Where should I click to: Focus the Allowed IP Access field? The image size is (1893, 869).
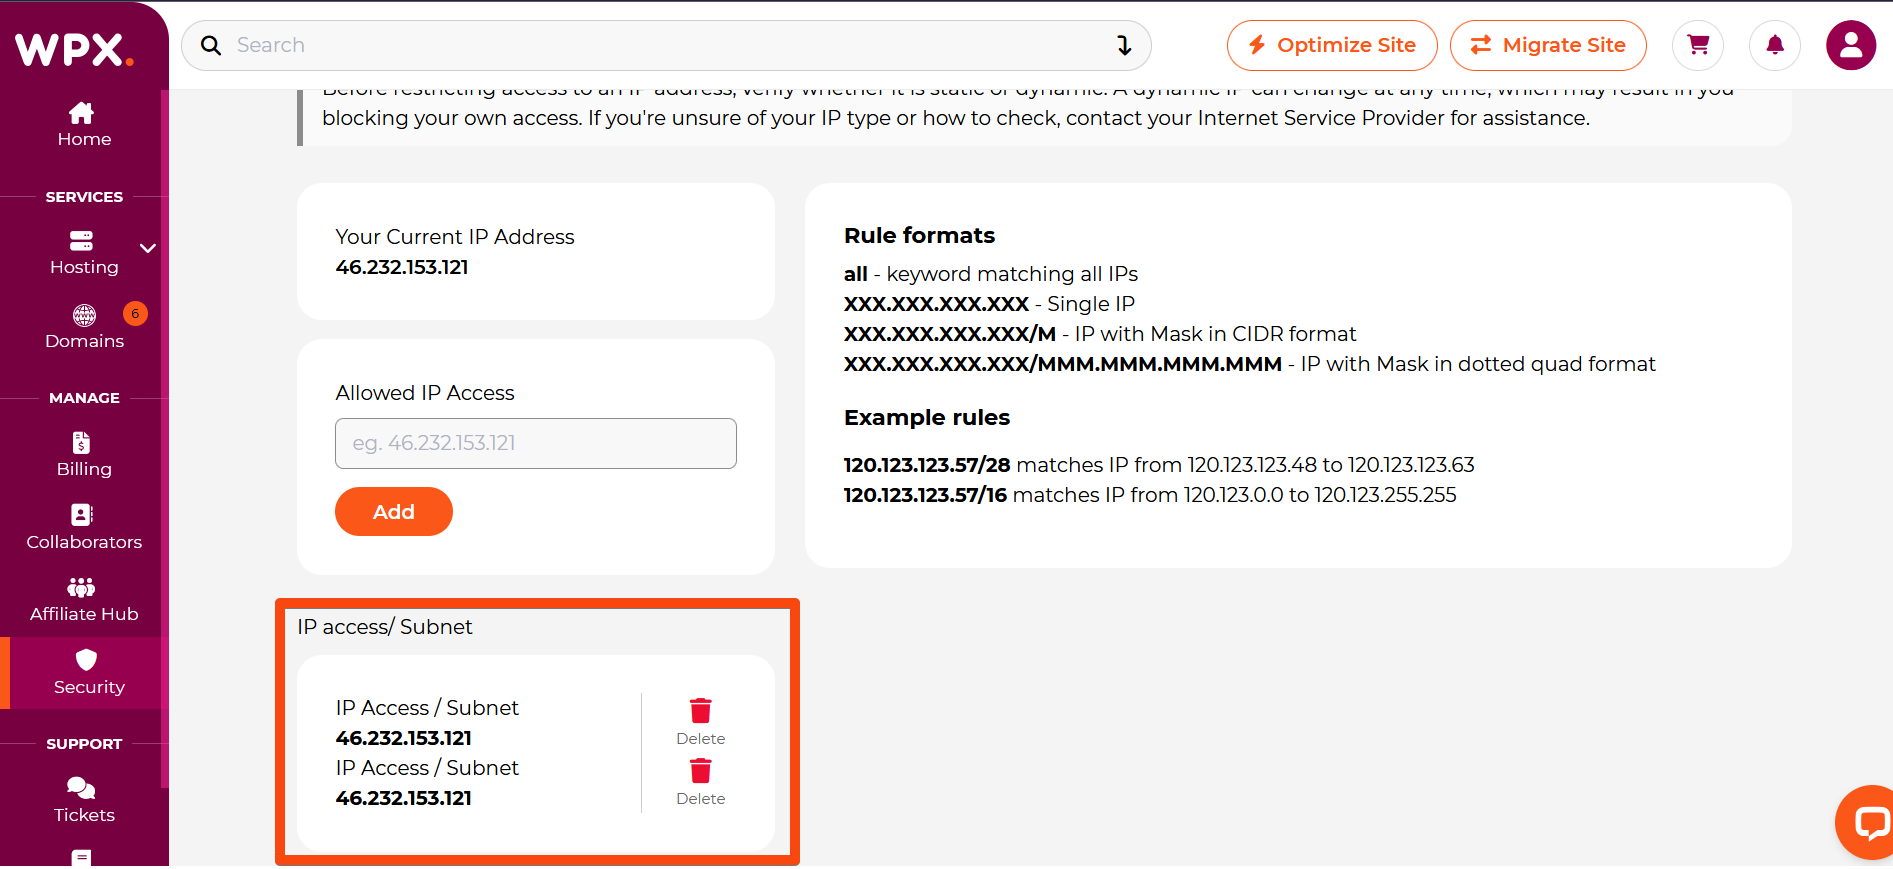point(535,443)
